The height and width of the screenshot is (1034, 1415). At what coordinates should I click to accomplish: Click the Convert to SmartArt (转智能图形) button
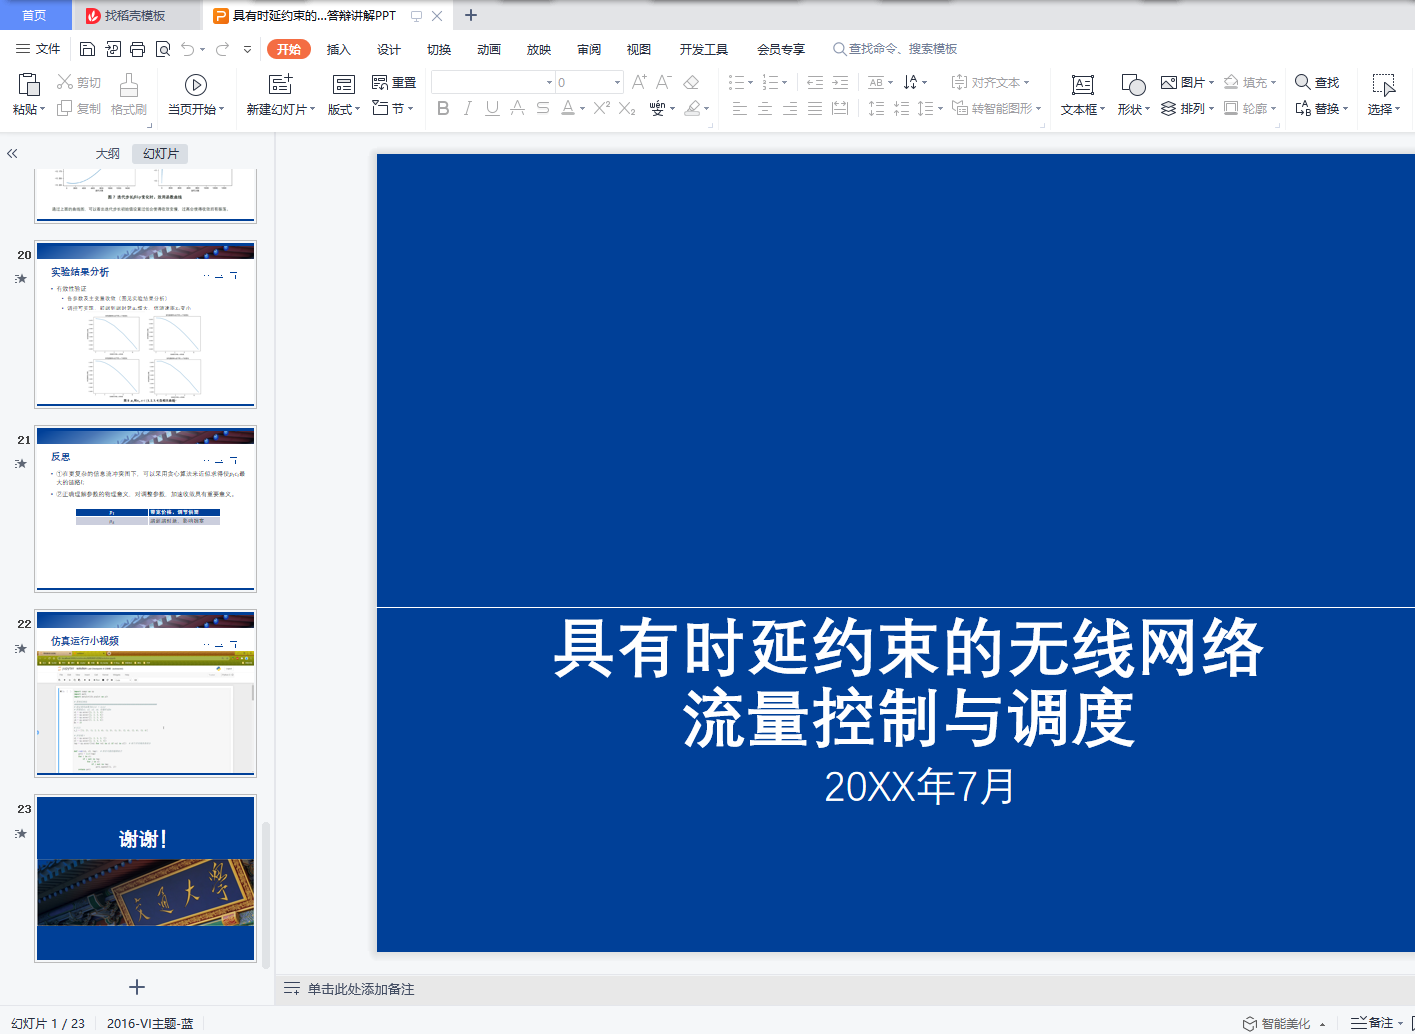coord(997,108)
